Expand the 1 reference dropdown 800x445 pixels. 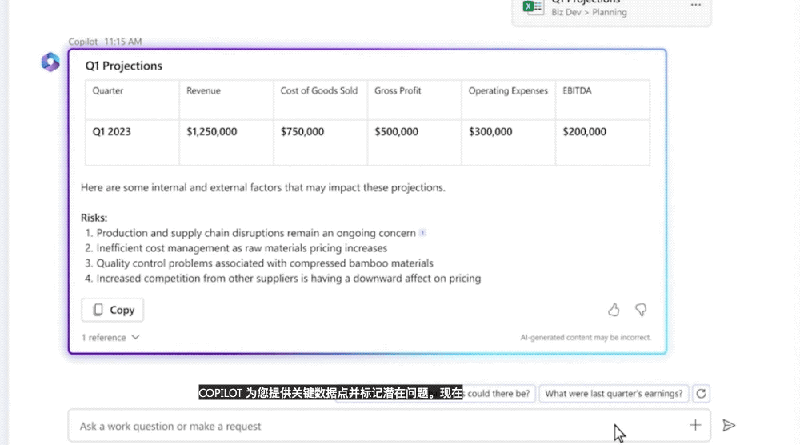click(110, 338)
